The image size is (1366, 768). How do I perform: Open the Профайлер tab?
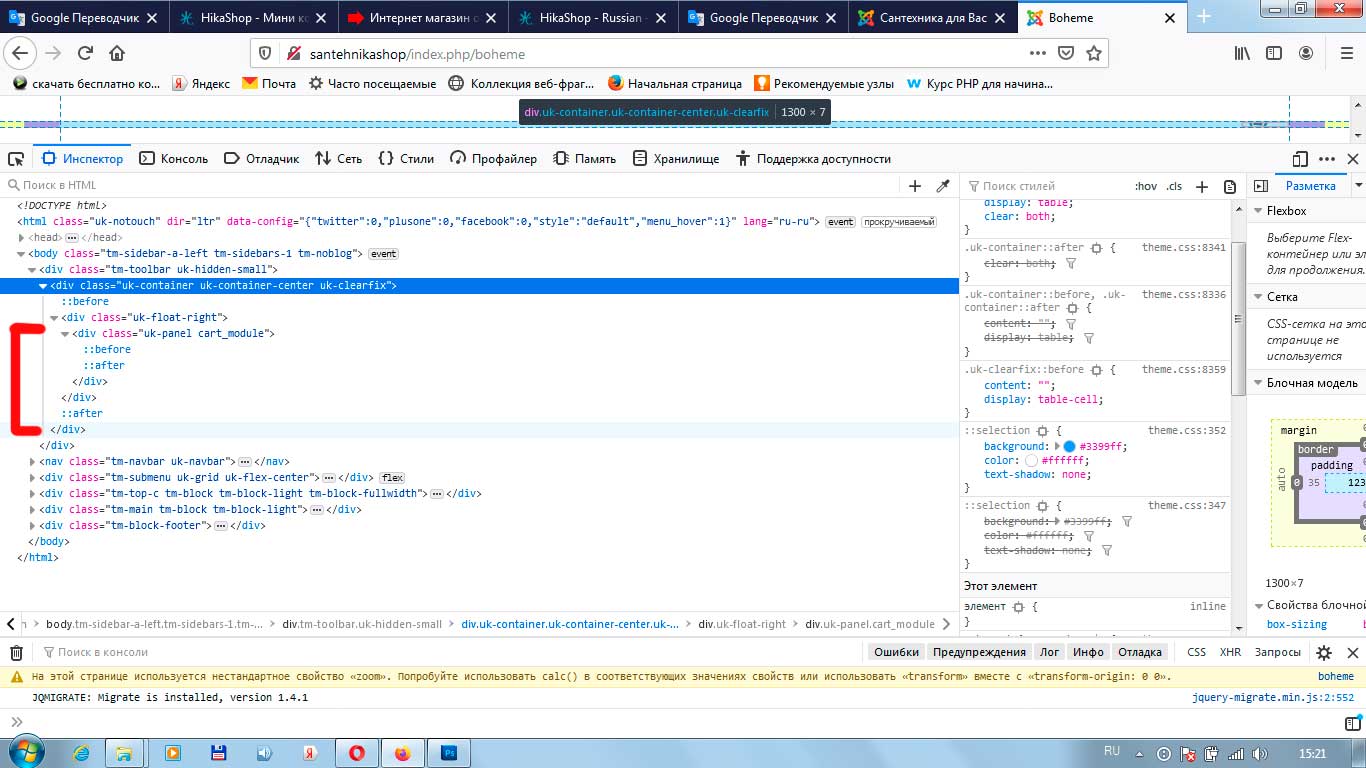[x=493, y=159]
